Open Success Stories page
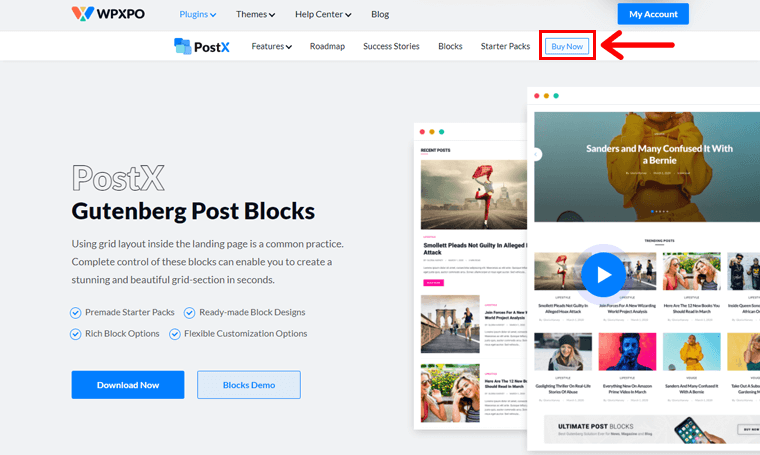Image resolution: width=760 pixels, height=455 pixels. [391, 47]
